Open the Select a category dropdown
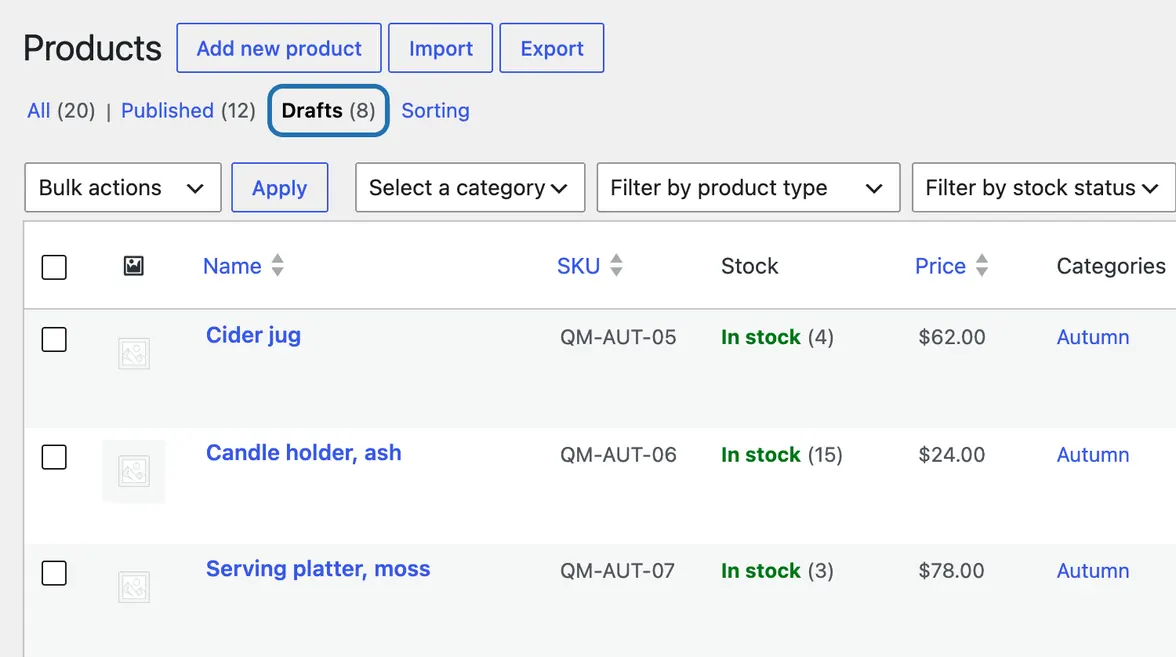 [x=470, y=188]
